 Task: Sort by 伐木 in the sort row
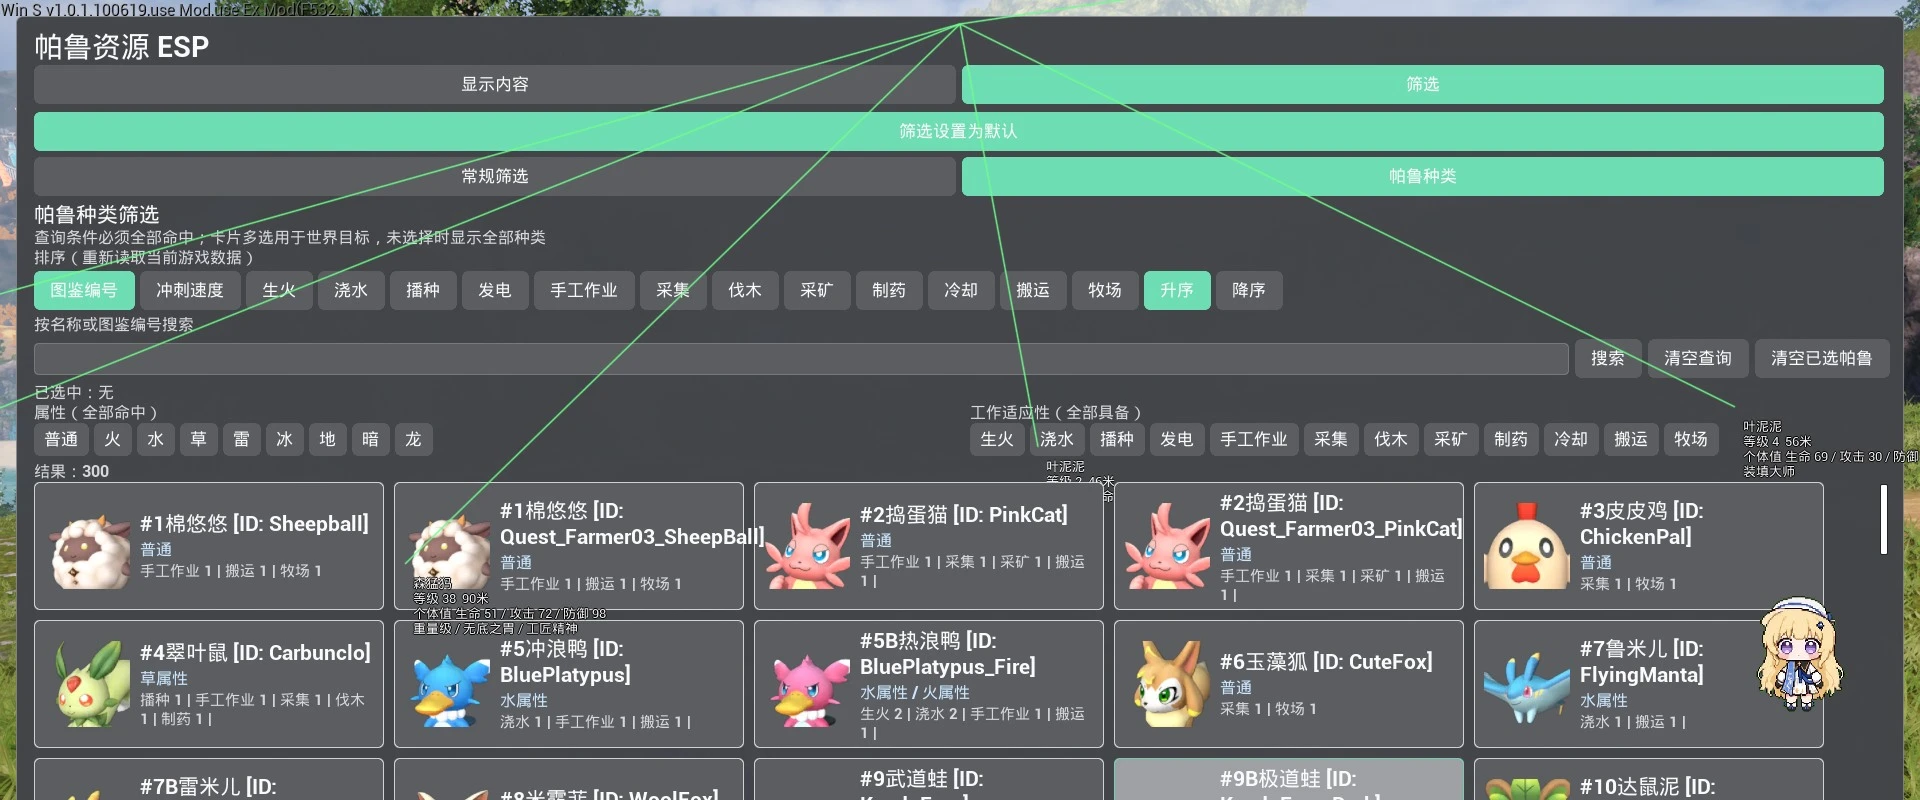pyautogui.click(x=745, y=291)
